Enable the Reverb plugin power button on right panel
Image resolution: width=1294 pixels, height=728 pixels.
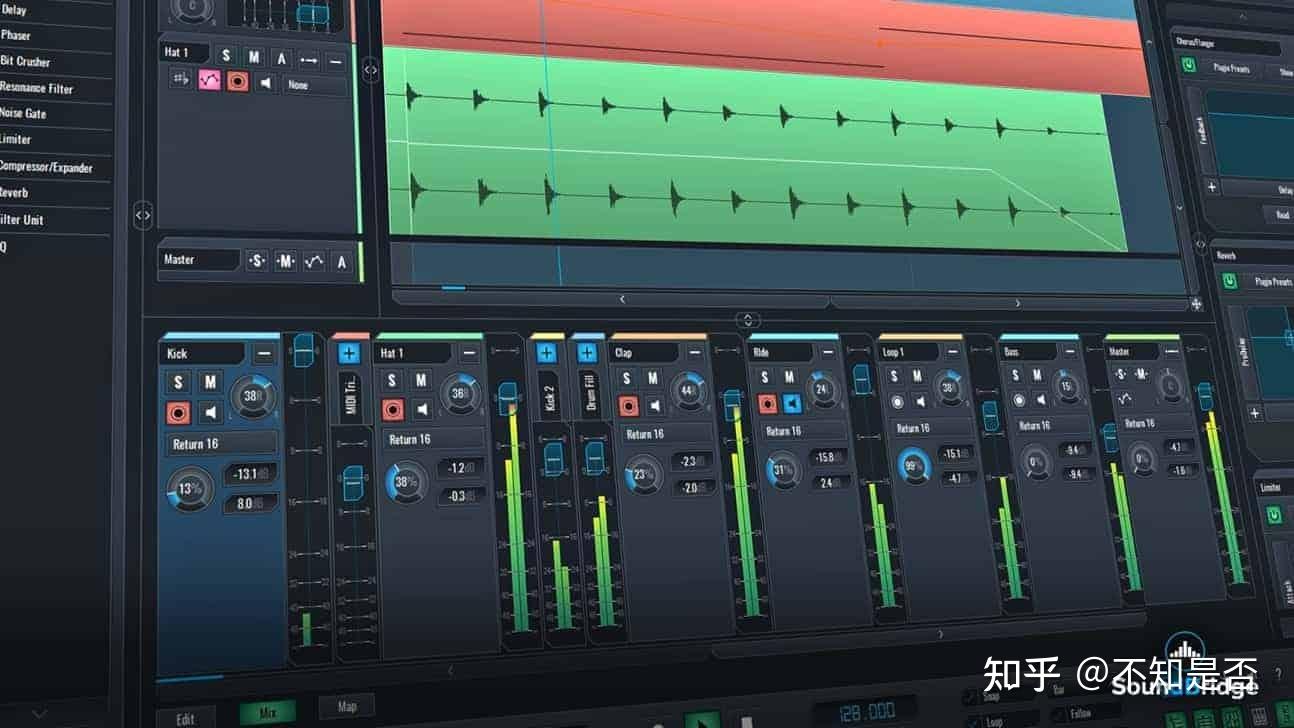[x=1228, y=281]
